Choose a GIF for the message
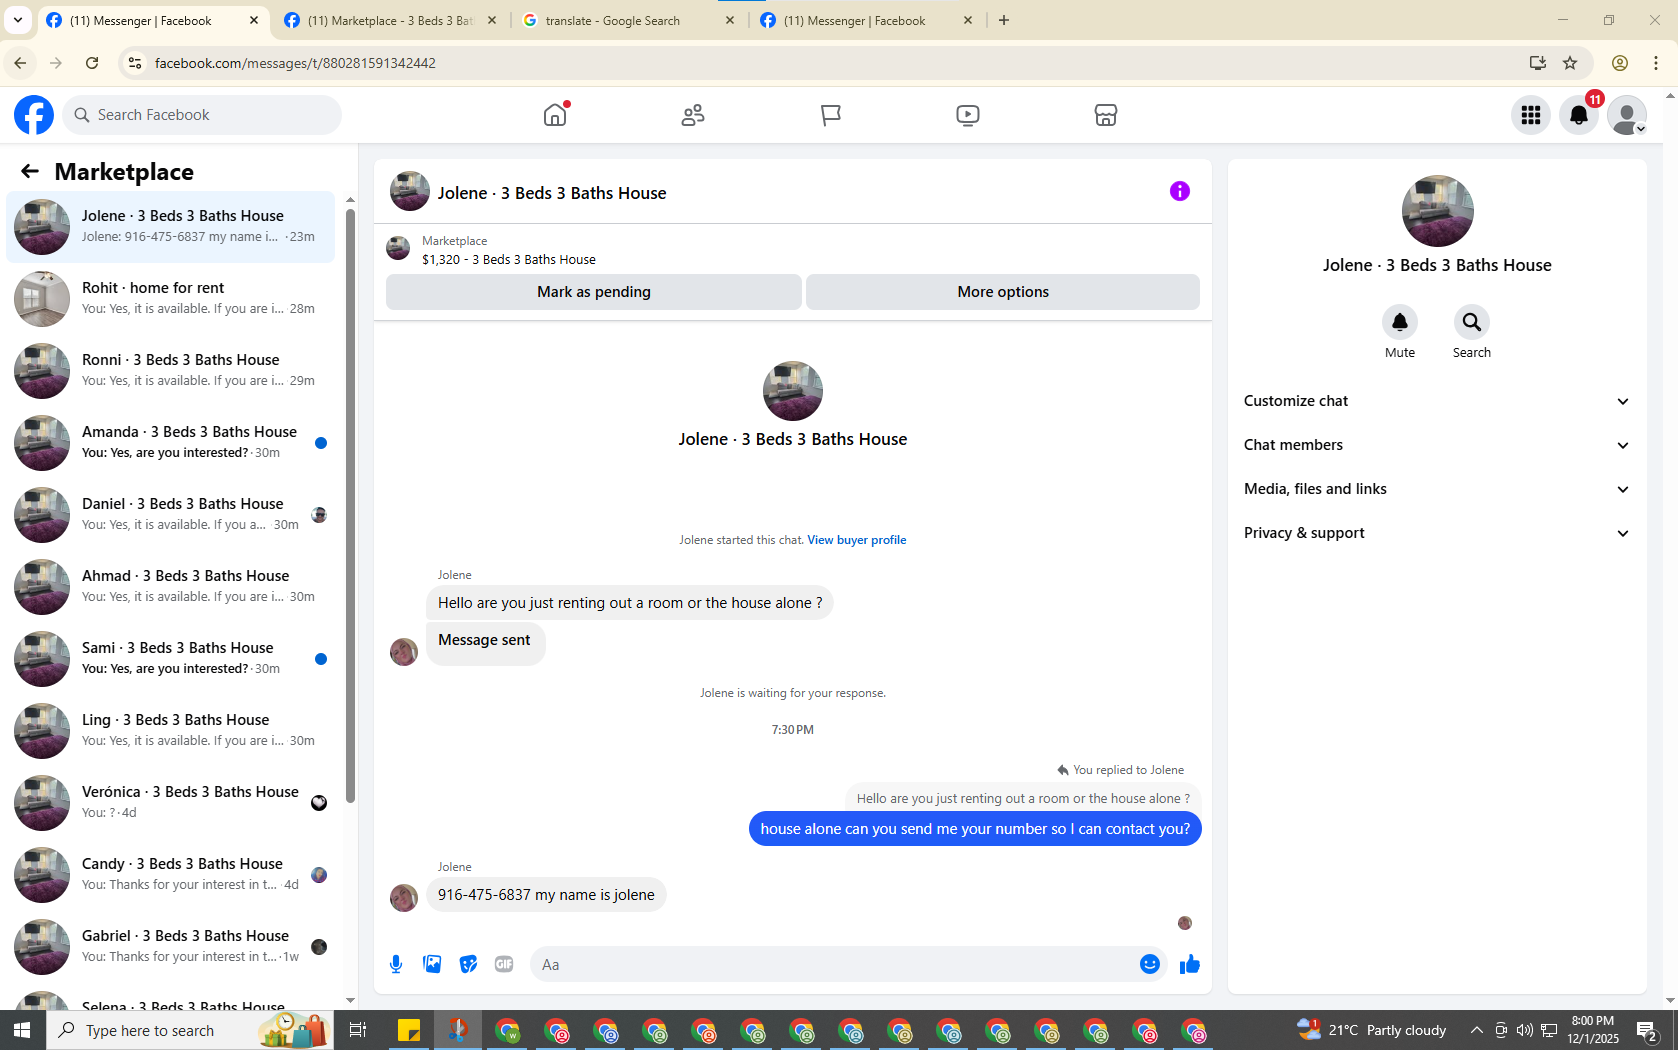This screenshot has height=1050, width=1678. click(504, 964)
